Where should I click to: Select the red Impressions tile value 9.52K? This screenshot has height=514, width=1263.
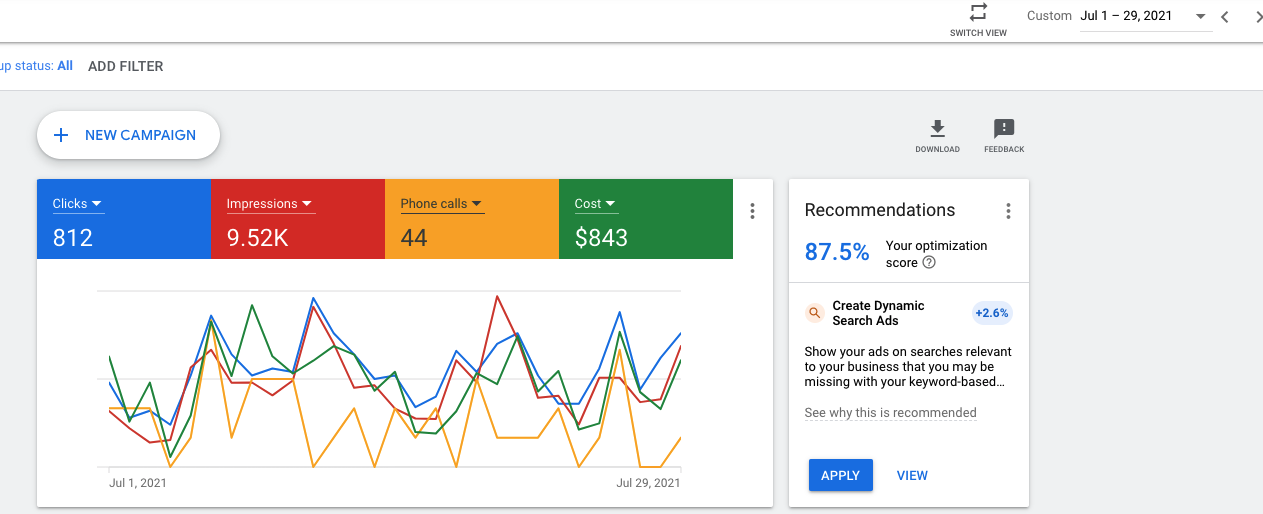pyautogui.click(x=260, y=237)
